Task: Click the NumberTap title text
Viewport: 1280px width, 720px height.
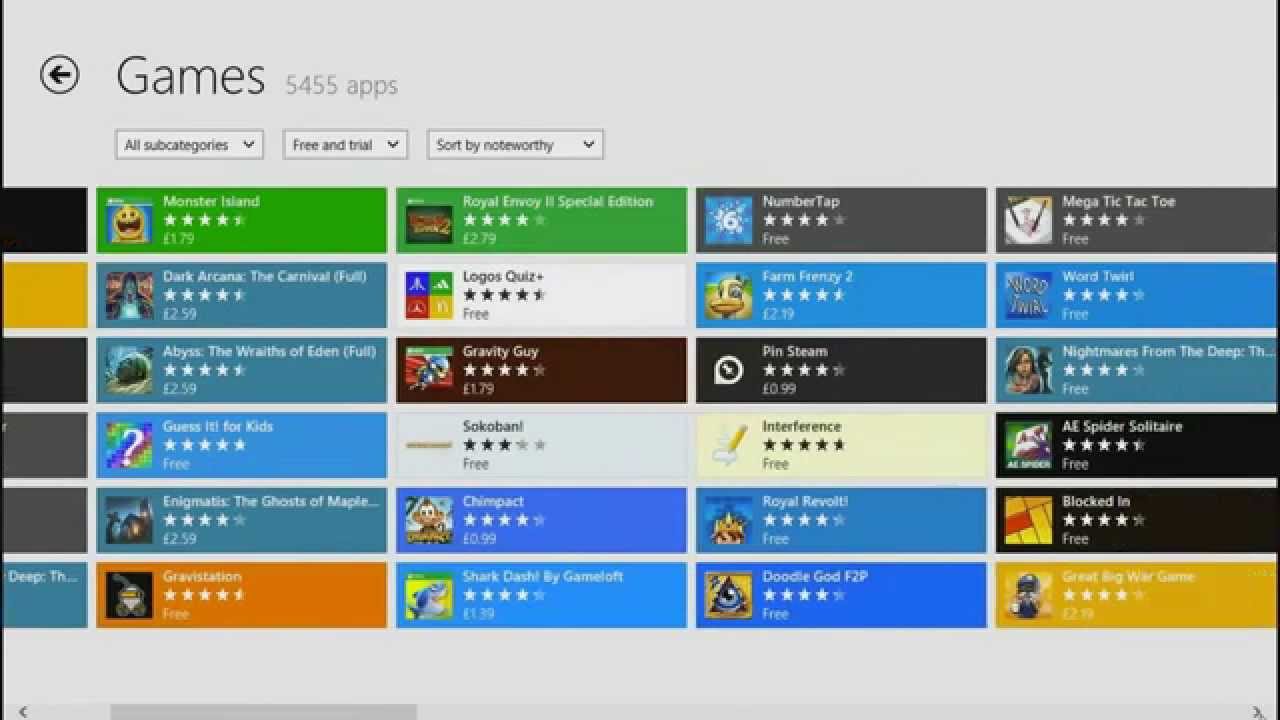Action: click(800, 201)
